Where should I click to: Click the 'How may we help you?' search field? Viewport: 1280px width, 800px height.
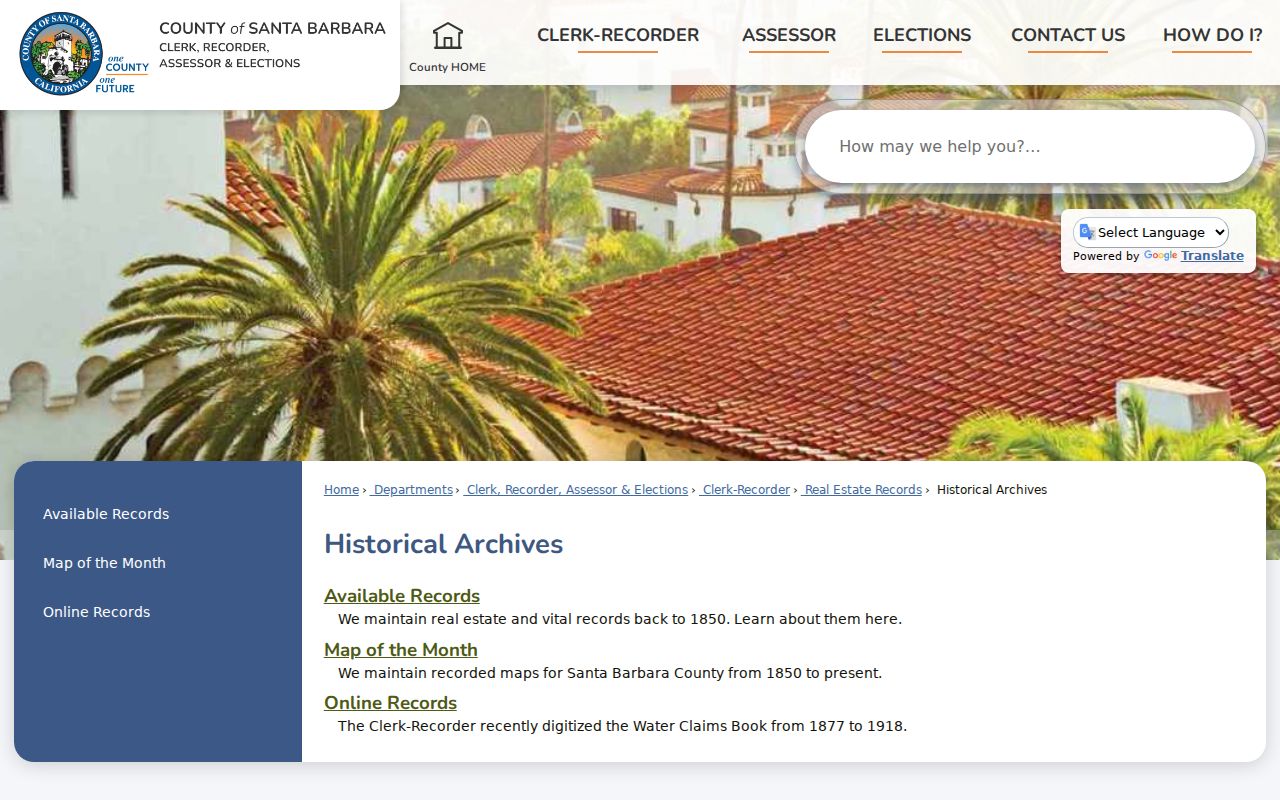click(1030, 146)
